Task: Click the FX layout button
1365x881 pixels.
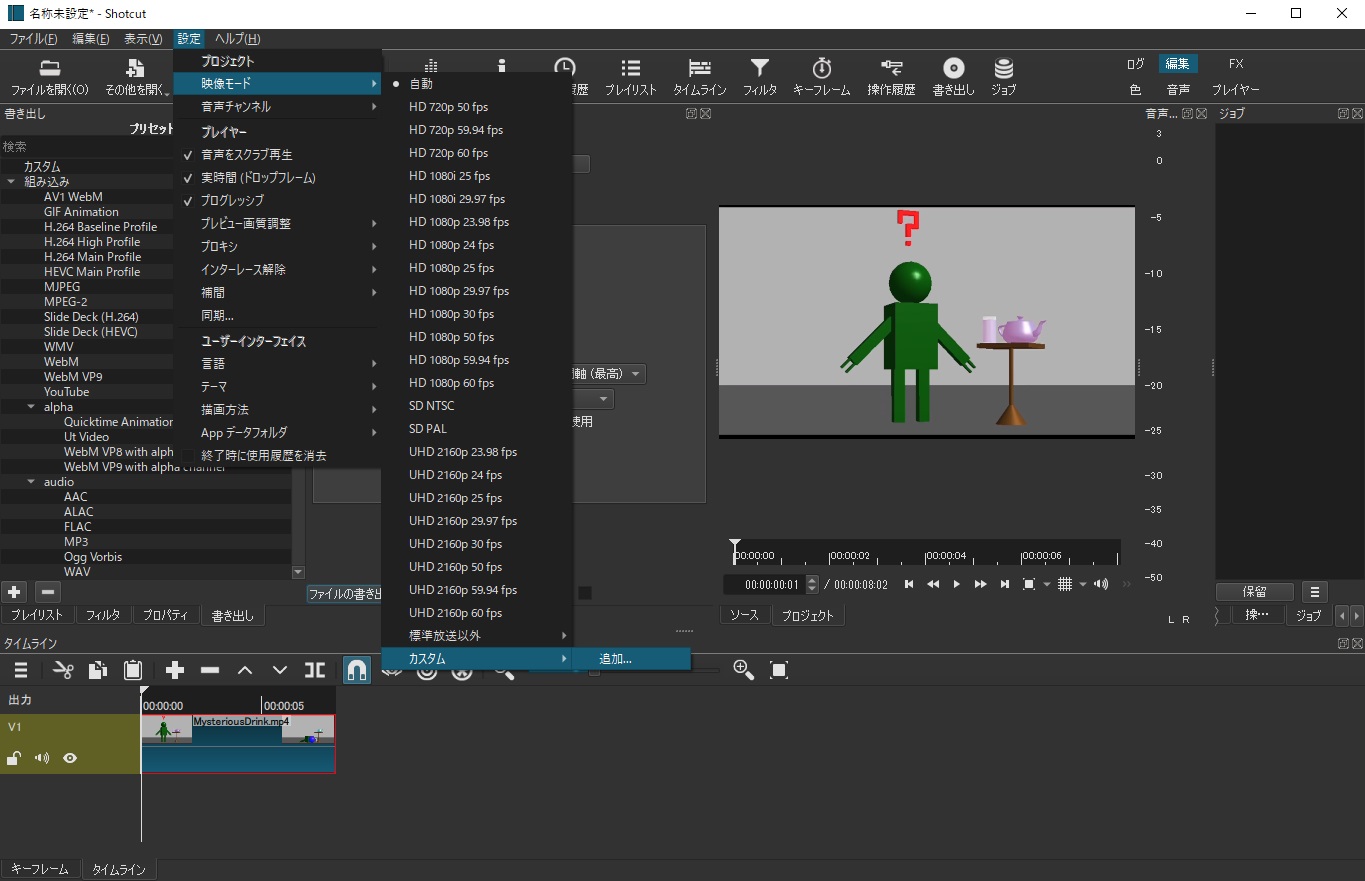Action: click(1236, 64)
